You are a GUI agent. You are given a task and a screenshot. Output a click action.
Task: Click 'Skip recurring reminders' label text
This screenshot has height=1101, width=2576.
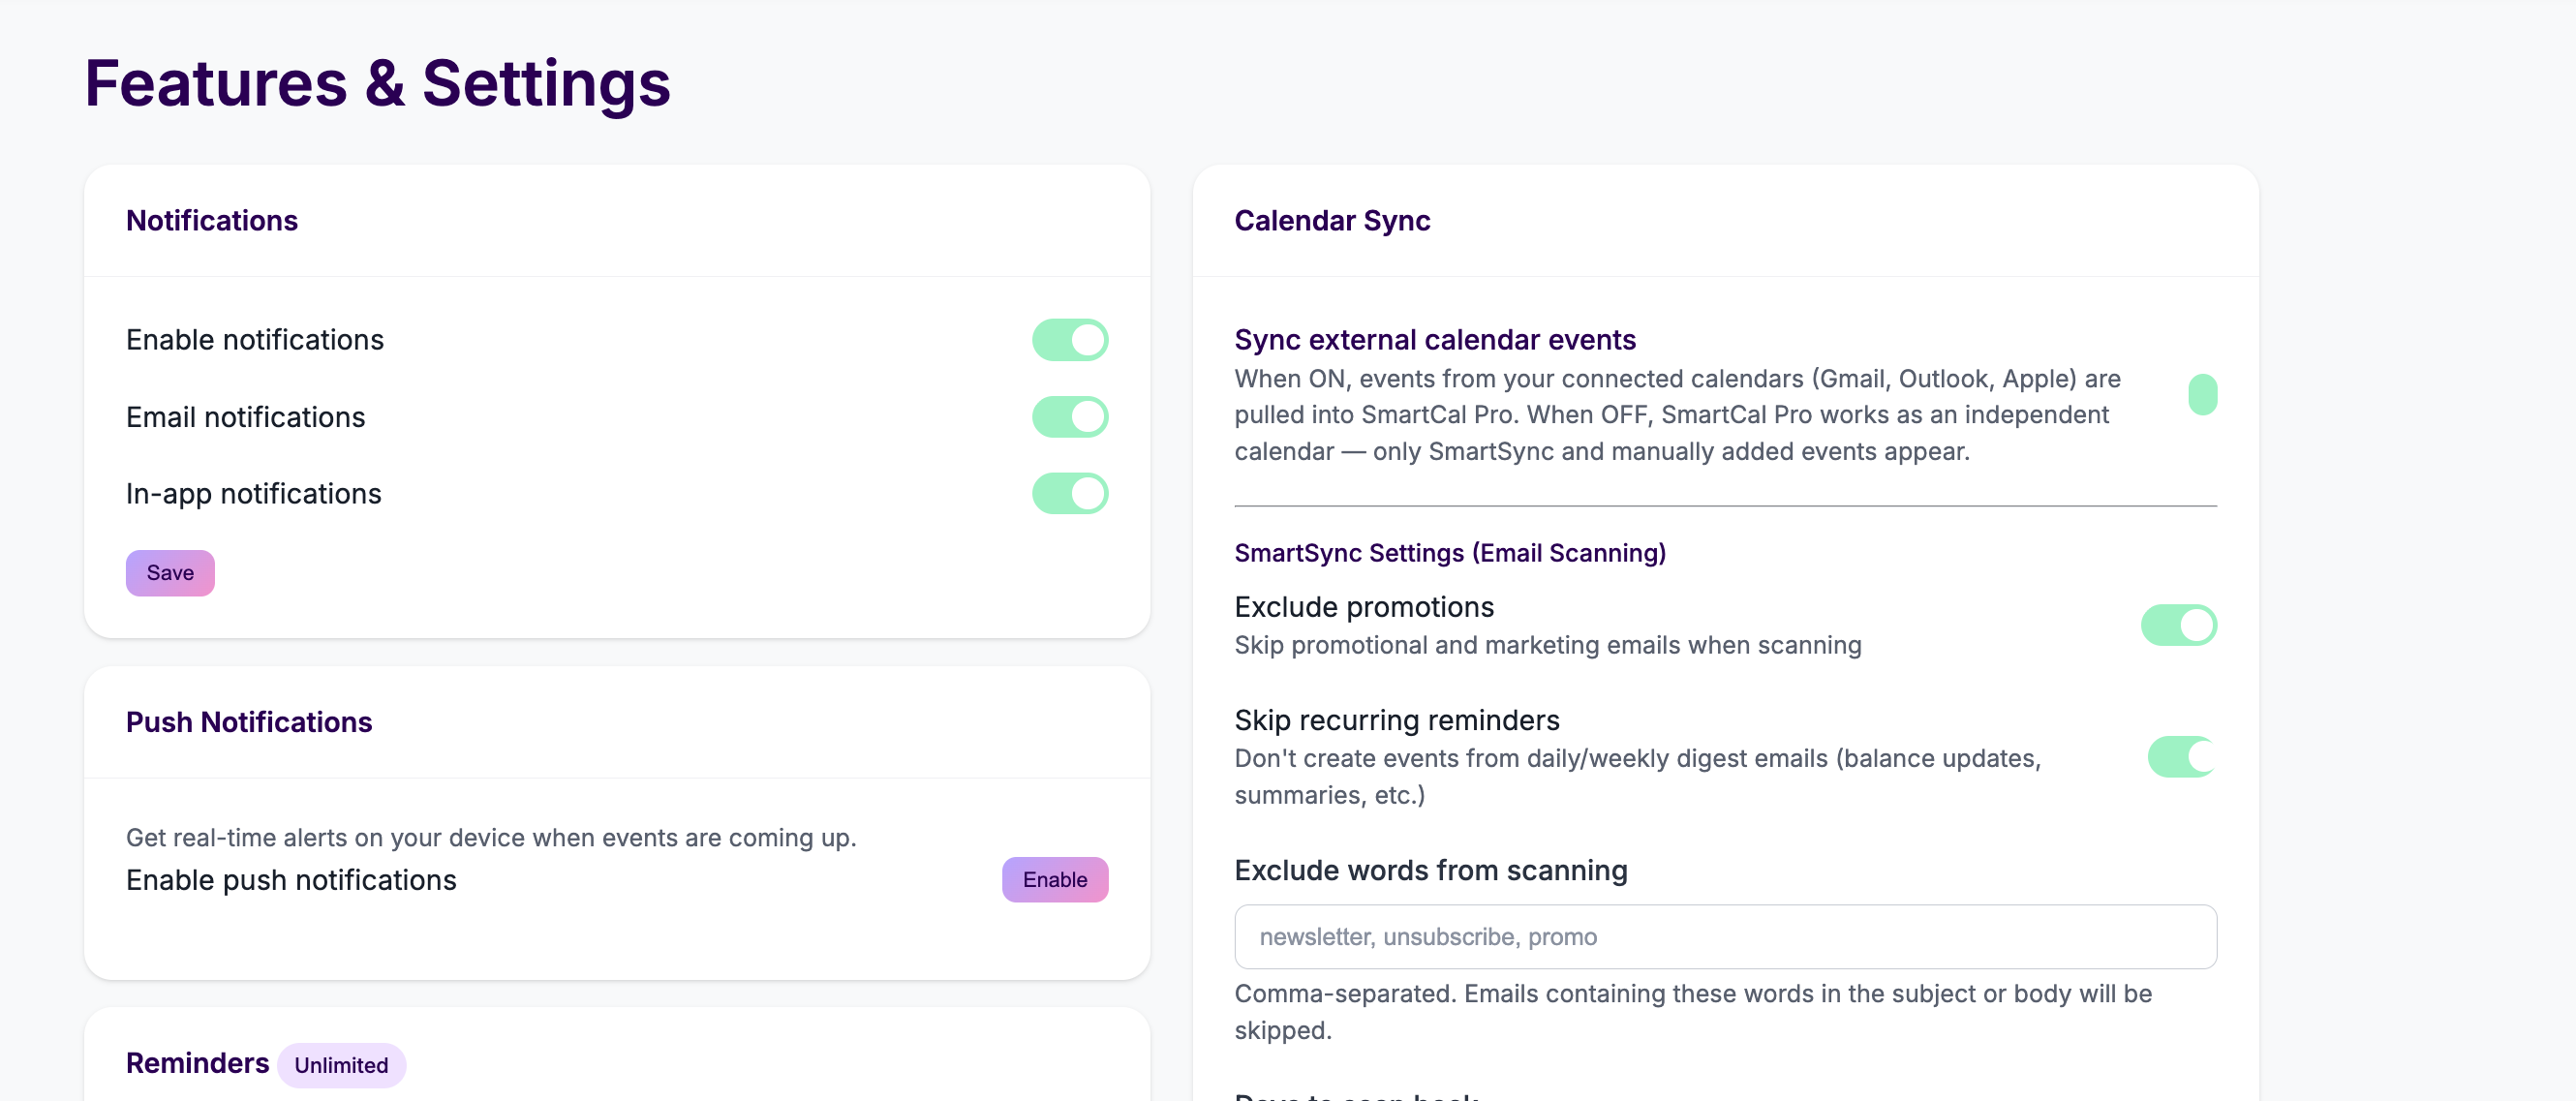1396,720
